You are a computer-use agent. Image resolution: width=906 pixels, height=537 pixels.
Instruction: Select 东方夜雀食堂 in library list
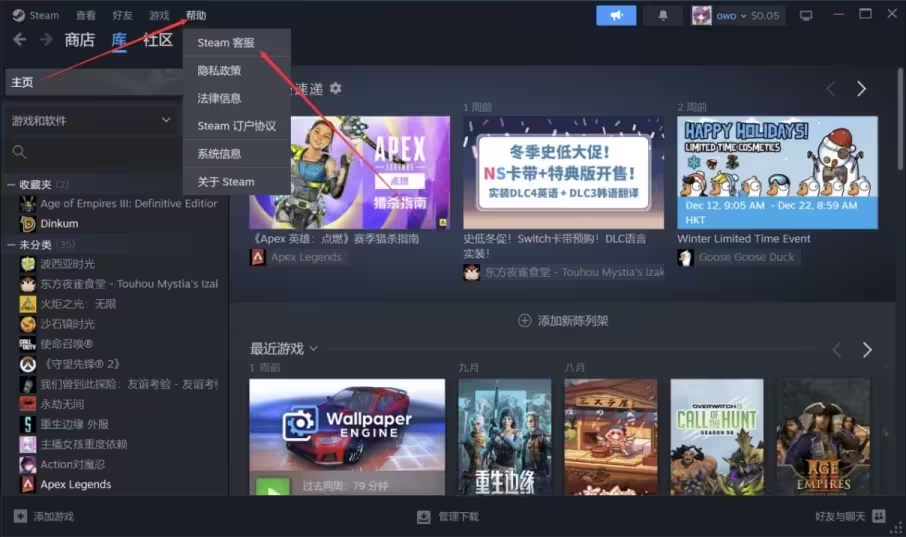pos(119,284)
